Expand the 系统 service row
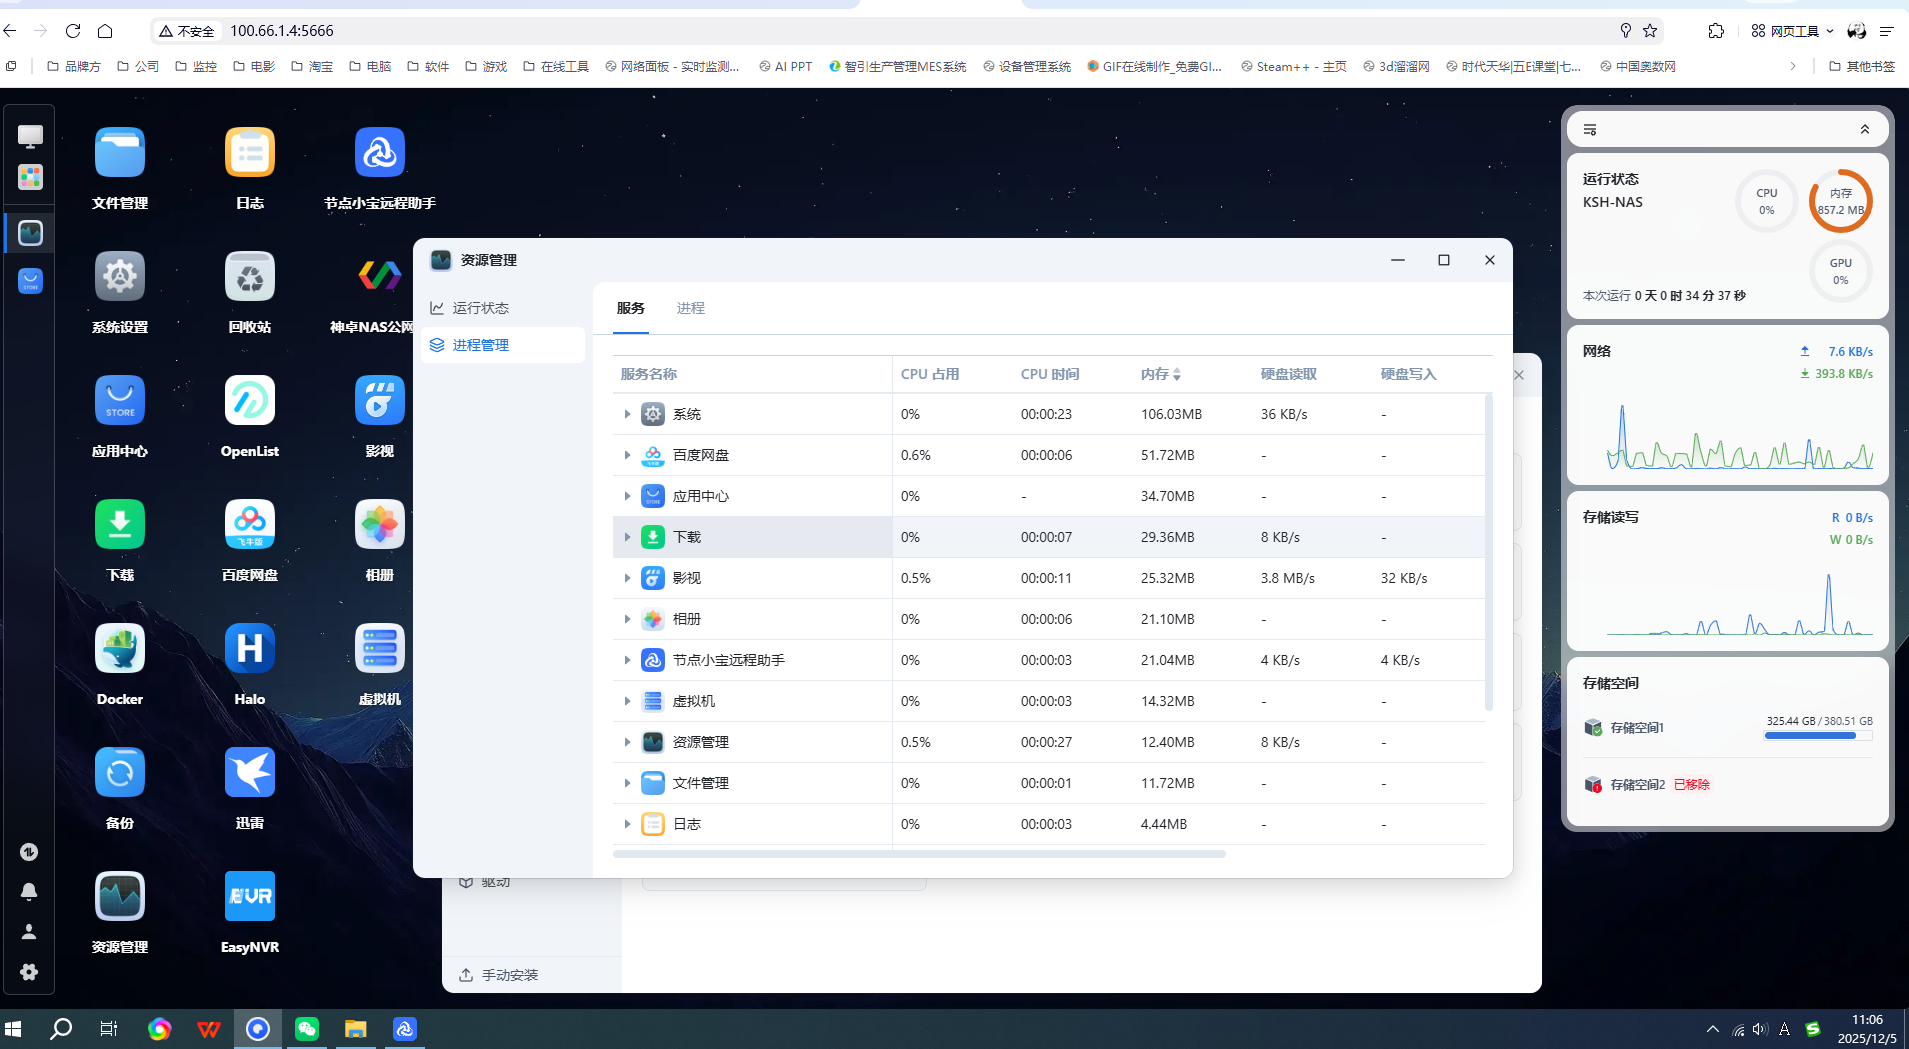Image resolution: width=1909 pixels, height=1049 pixels. coord(627,414)
